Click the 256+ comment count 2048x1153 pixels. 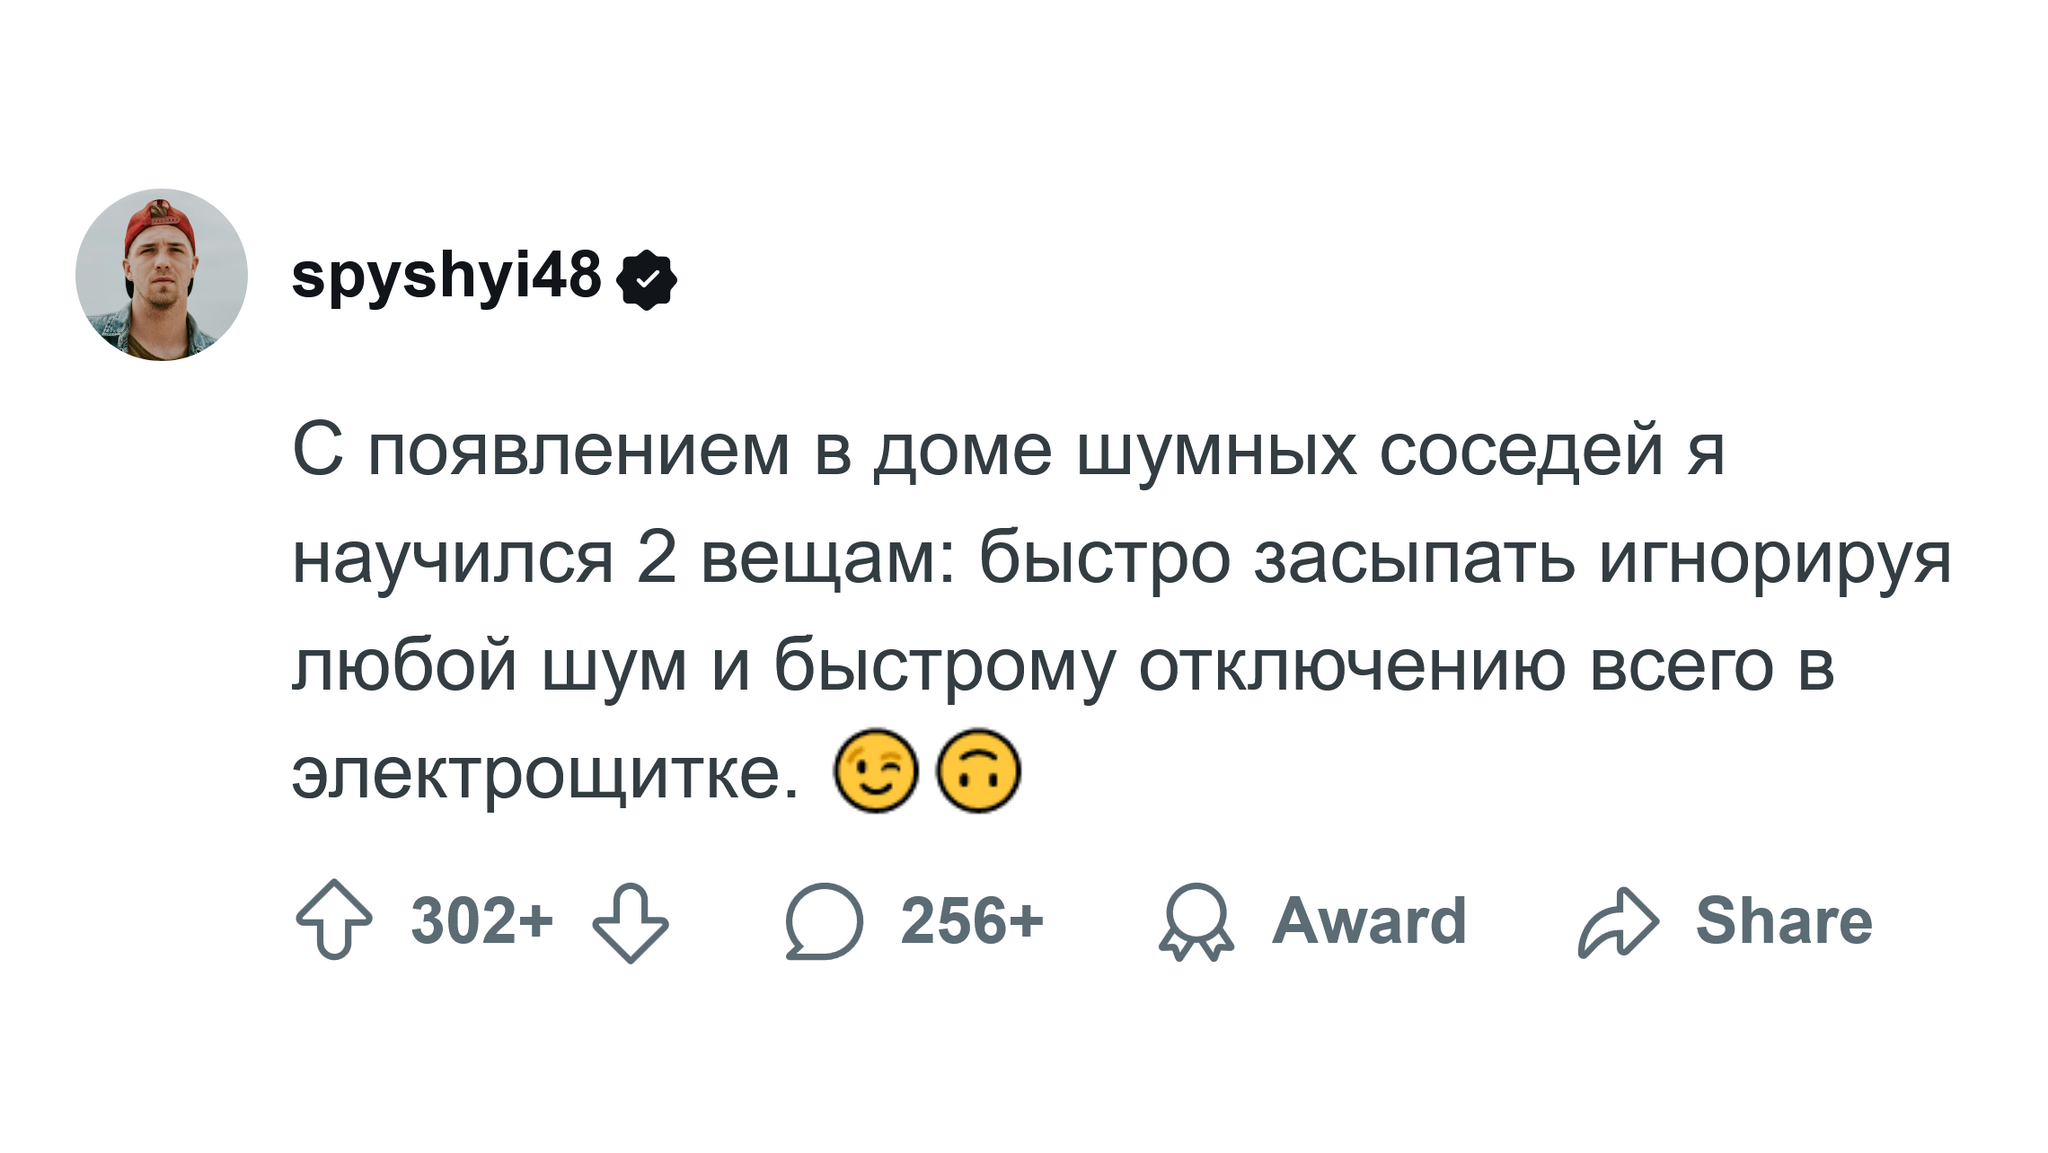pos(972,920)
